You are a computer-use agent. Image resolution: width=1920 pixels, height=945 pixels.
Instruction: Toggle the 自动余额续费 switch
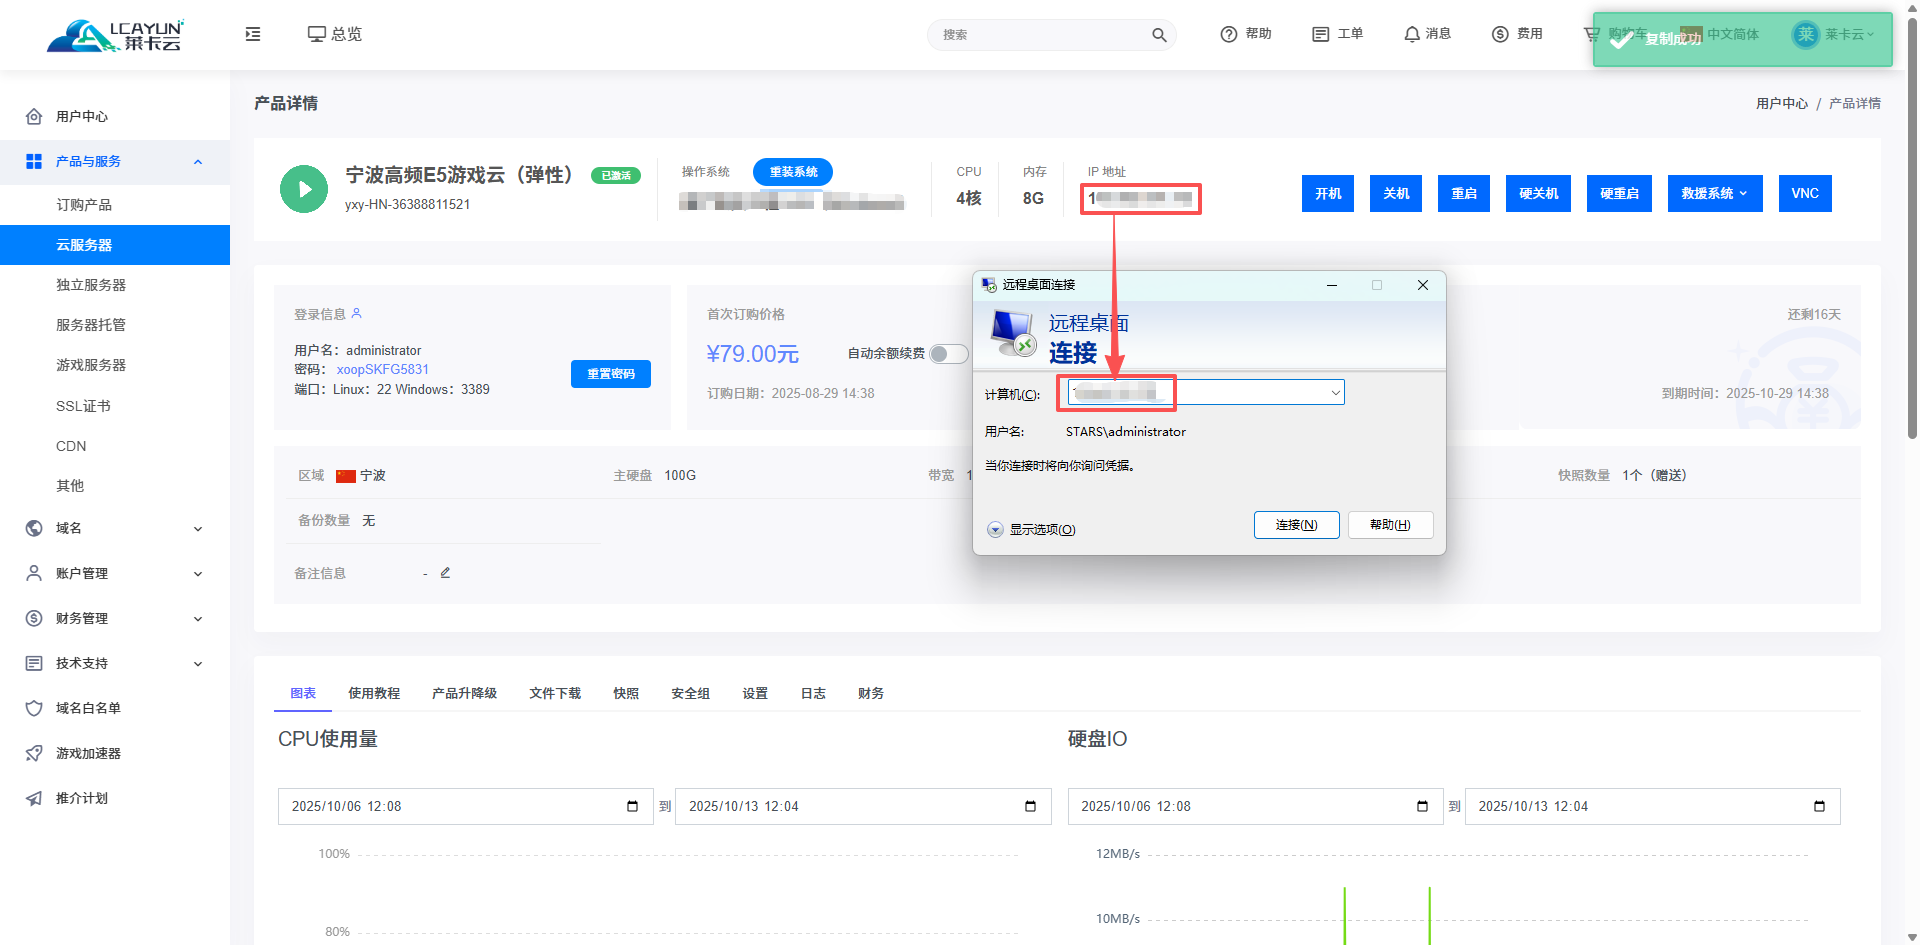pos(948,354)
